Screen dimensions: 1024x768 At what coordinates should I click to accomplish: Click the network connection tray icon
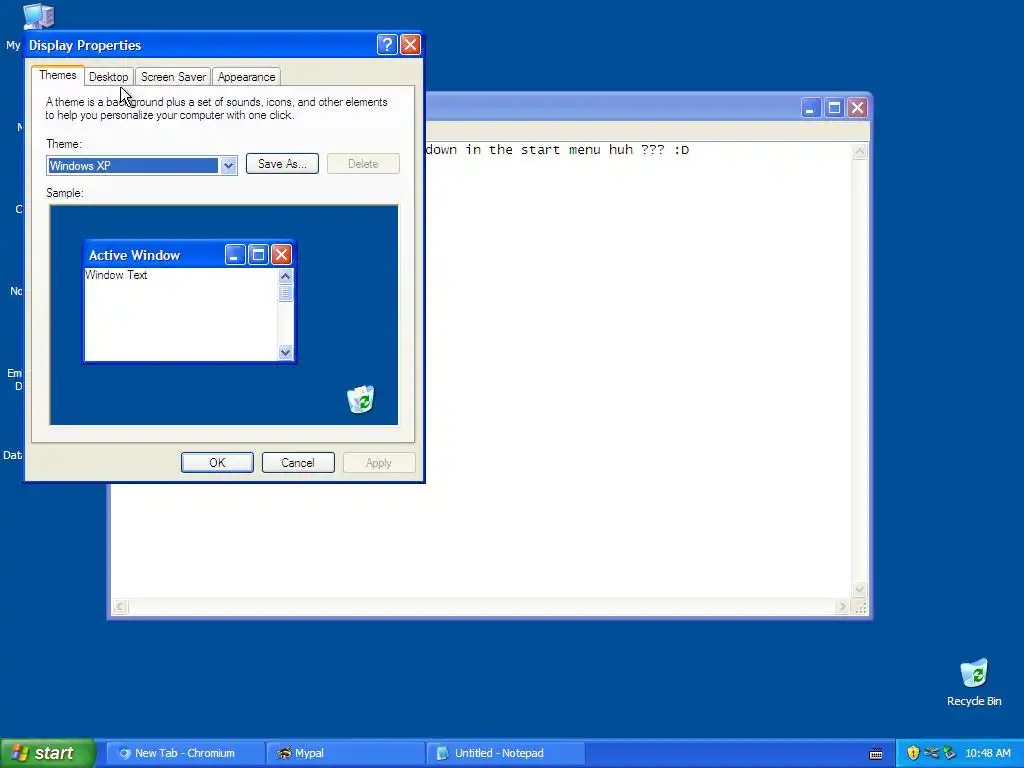(x=931, y=753)
